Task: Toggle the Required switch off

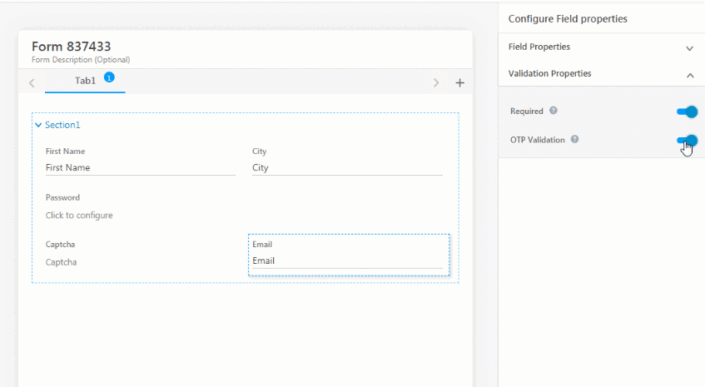Action: point(687,111)
